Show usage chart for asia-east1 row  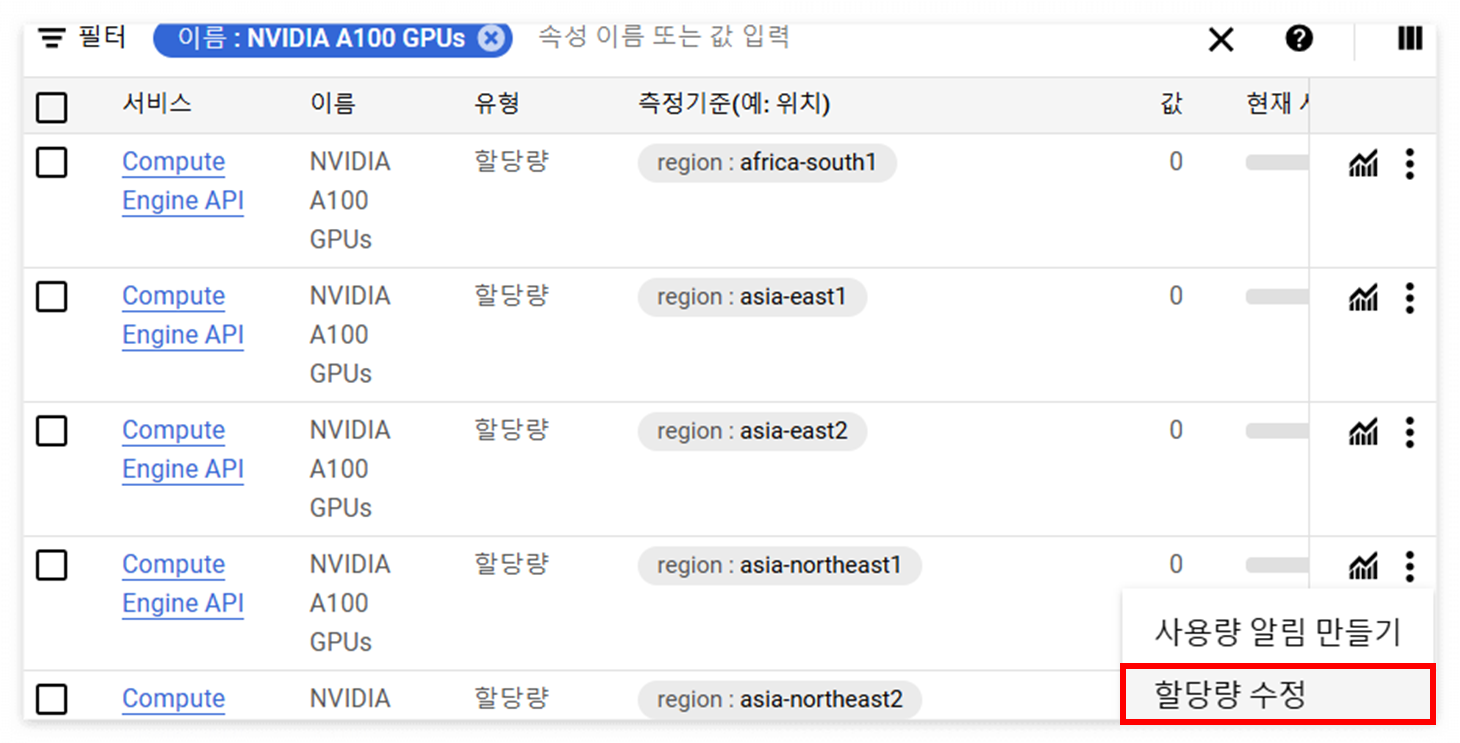pos(1363,297)
